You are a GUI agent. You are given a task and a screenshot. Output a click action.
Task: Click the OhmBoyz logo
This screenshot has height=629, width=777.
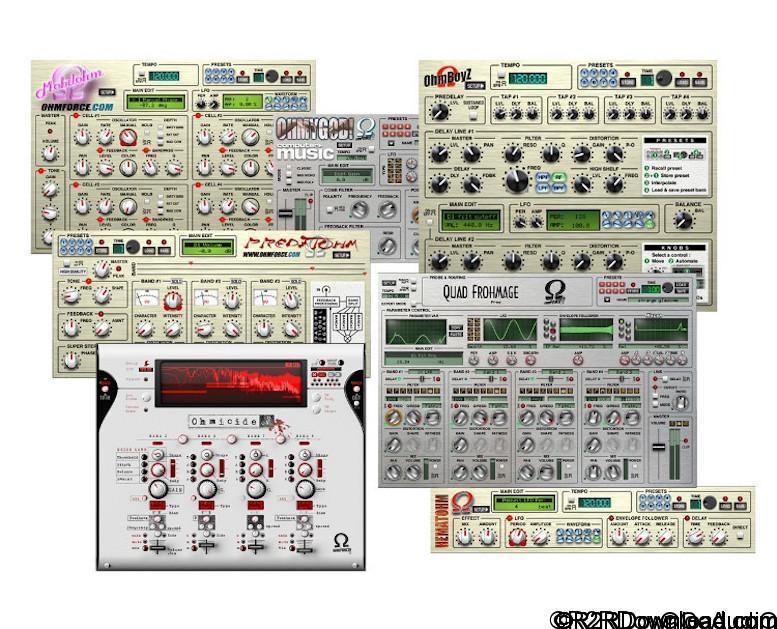(x=447, y=79)
